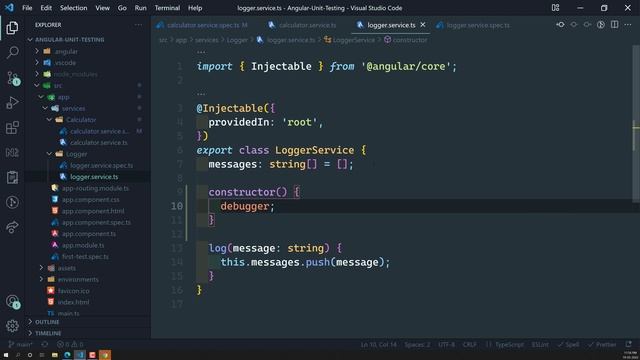640x360 pixels.
Task: Open the Run and Debug view
Action: [x=12, y=103]
